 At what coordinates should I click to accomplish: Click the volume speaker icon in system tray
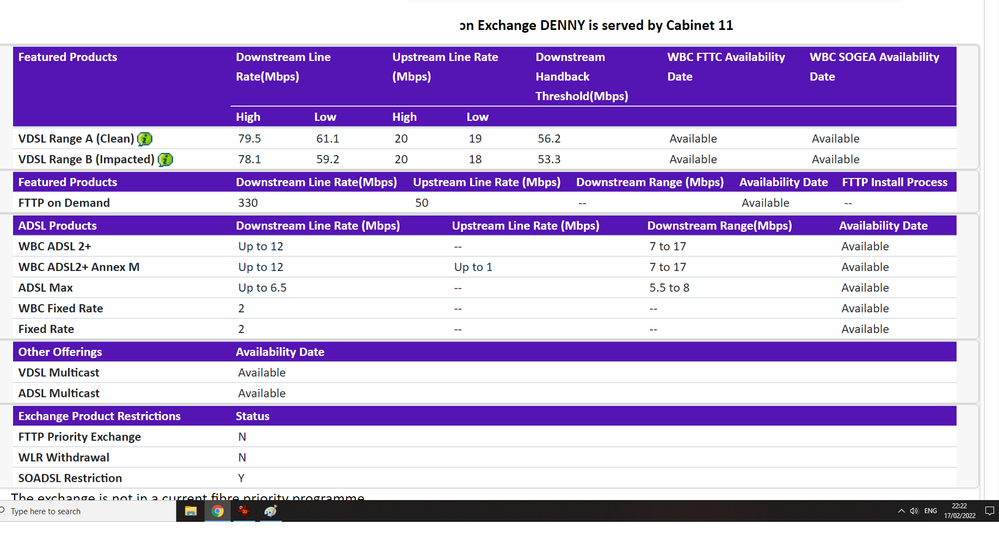click(914, 511)
